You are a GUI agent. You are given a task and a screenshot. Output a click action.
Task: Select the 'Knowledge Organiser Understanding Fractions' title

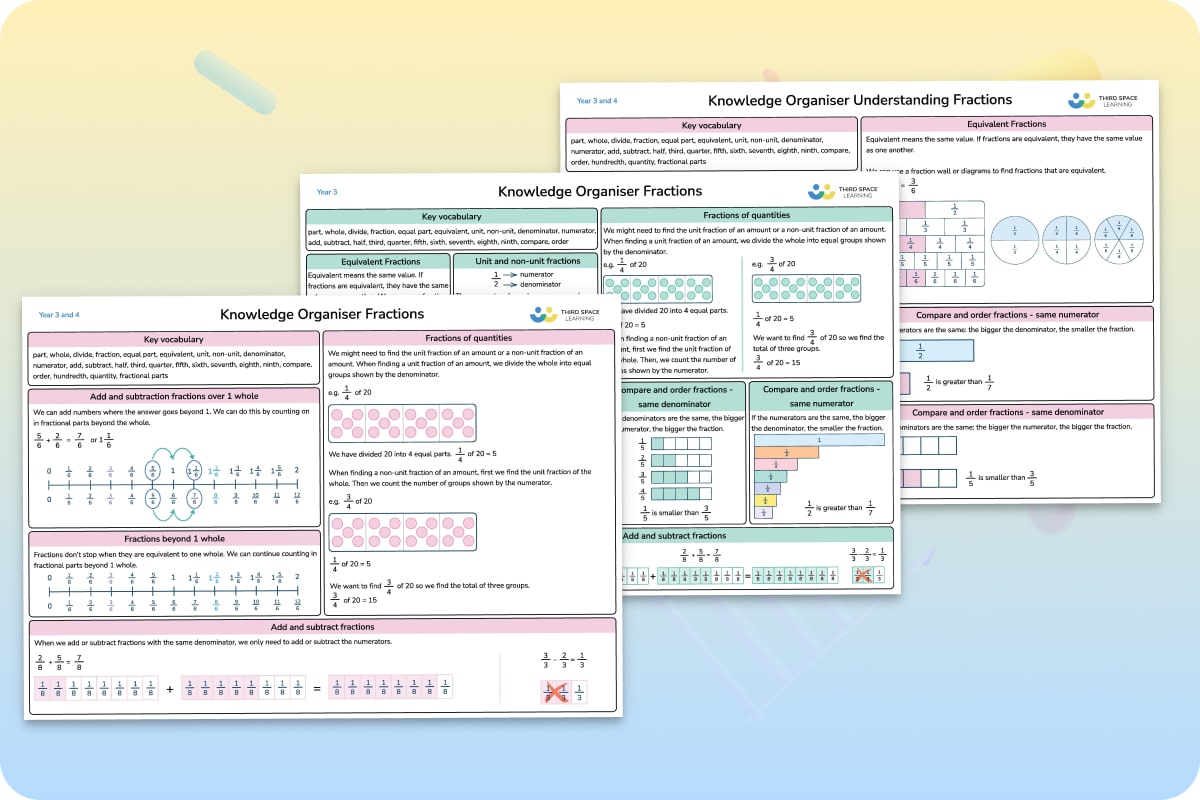coord(860,100)
